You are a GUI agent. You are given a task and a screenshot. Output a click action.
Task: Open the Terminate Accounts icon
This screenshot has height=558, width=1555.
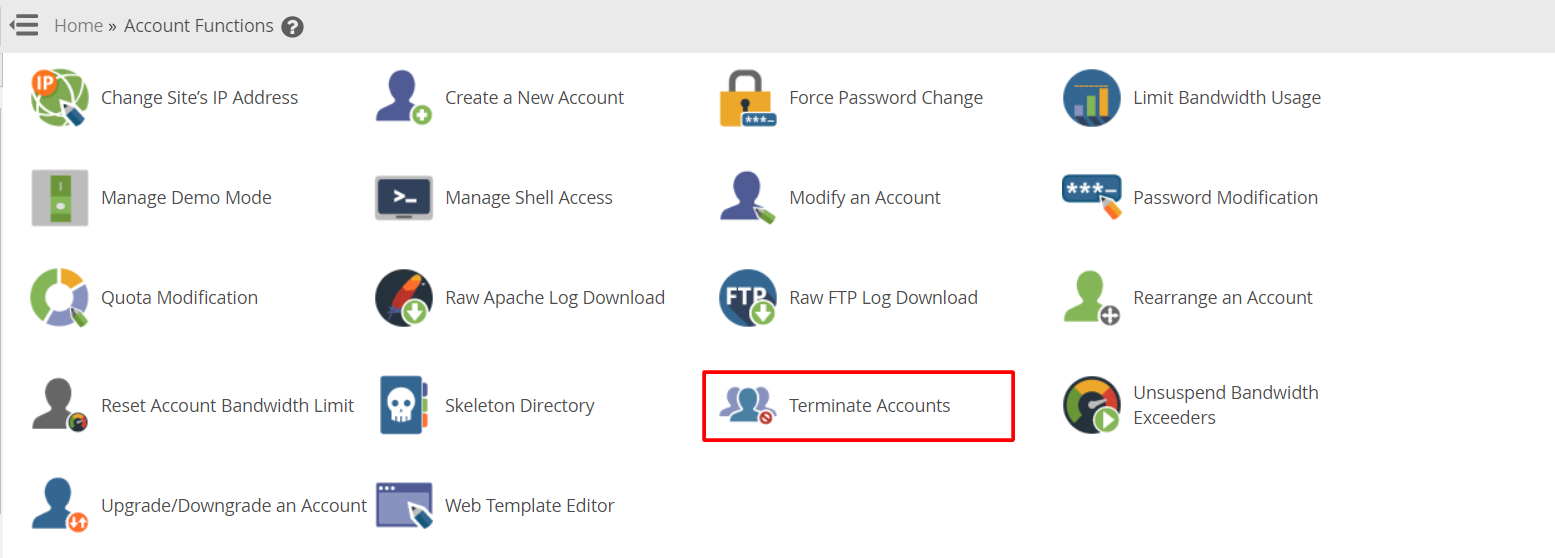click(x=748, y=405)
